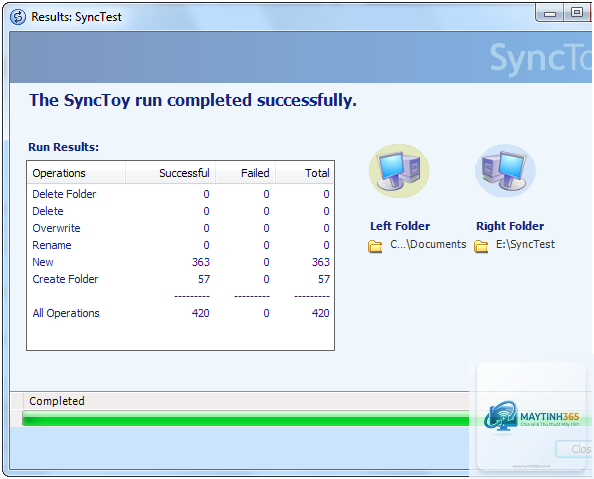Click the Total column header
Image resolution: width=594 pixels, height=479 pixels.
click(x=305, y=173)
